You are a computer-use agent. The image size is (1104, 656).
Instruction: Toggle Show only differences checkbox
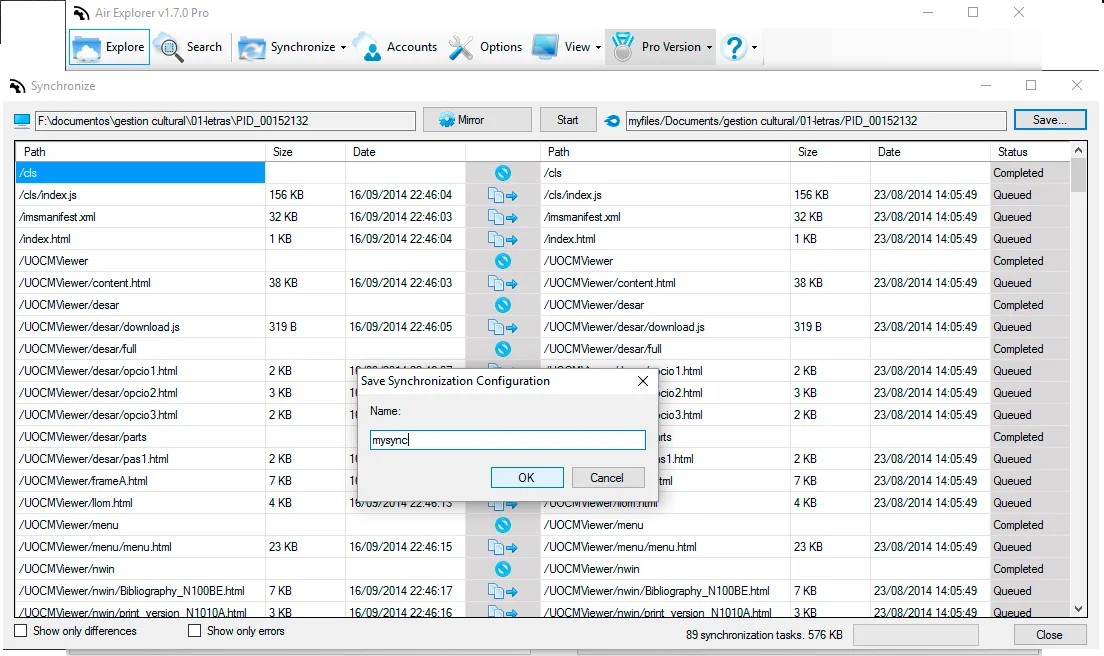coord(21,631)
